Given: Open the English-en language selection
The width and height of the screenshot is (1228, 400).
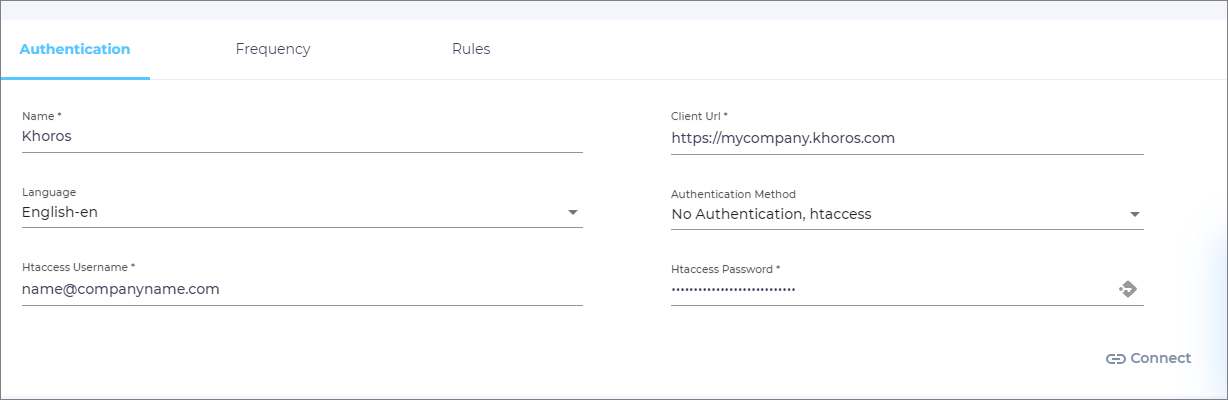Looking at the screenshot, I should (290, 212).
